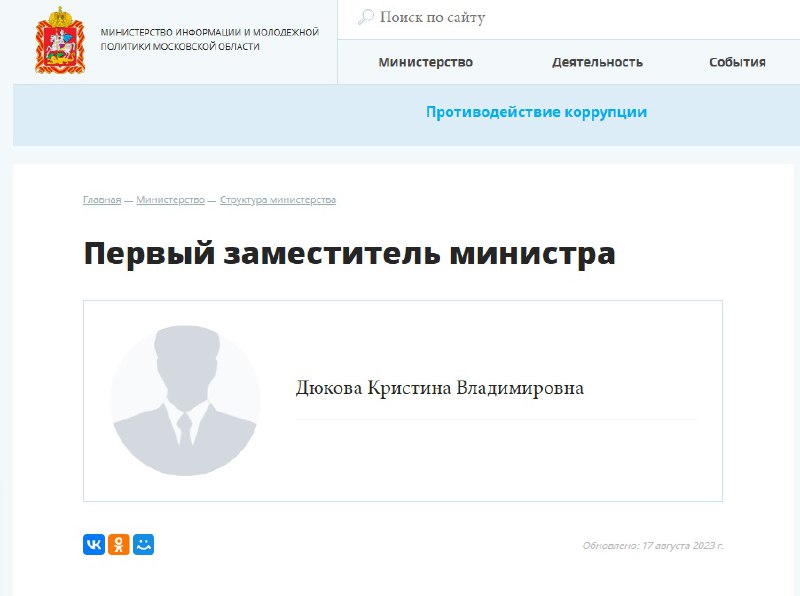Click 'Обновлено: 17 августа 2023 г.' text
This screenshot has height=596, width=800.
click(x=653, y=545)
